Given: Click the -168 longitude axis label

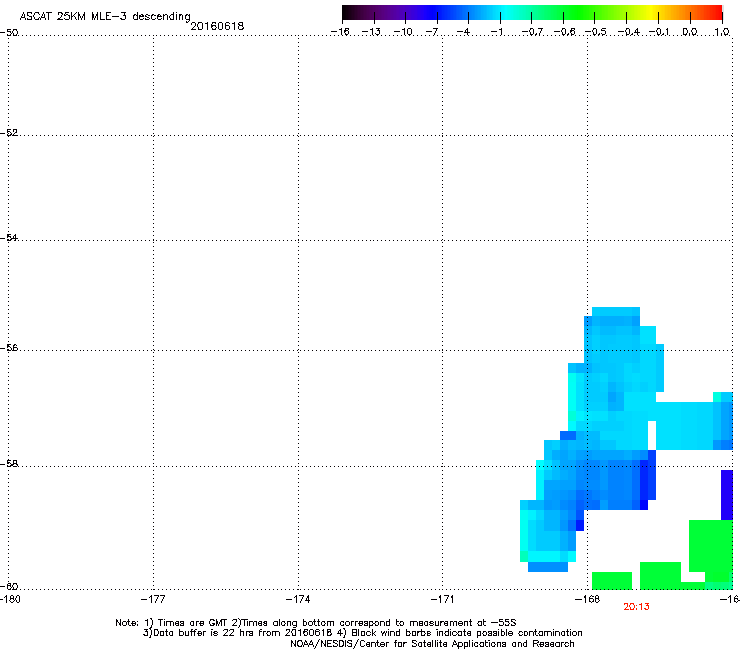Looking at the screenshot, I should (588, 599).
